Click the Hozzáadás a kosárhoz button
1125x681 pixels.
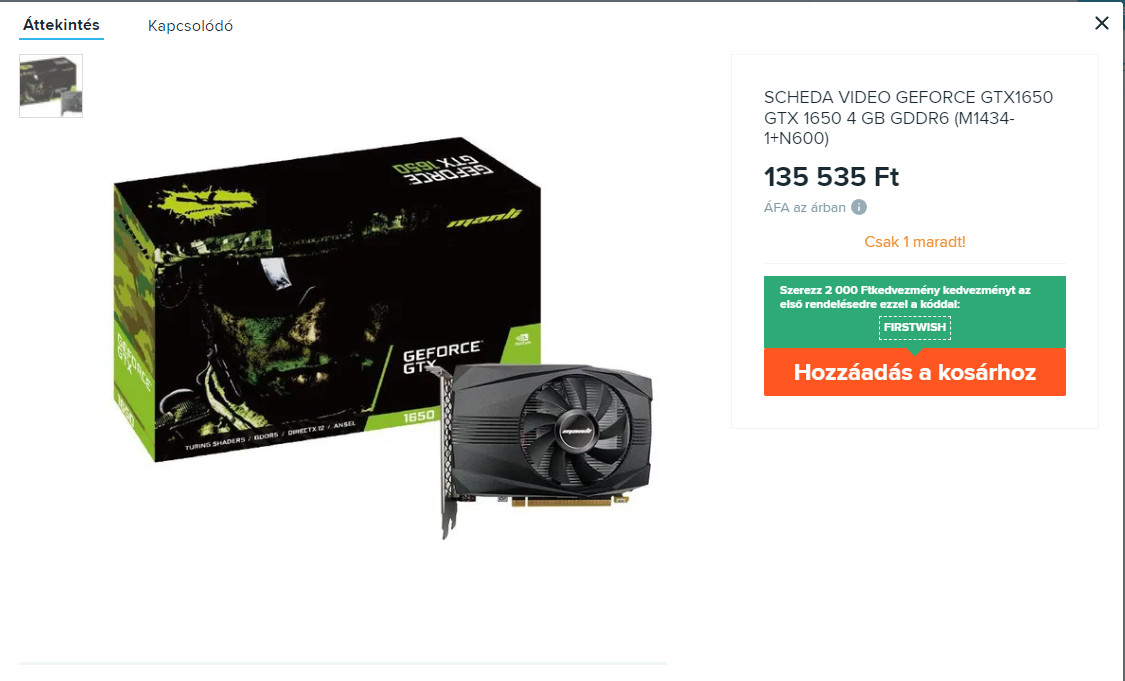tap(915, 372)
